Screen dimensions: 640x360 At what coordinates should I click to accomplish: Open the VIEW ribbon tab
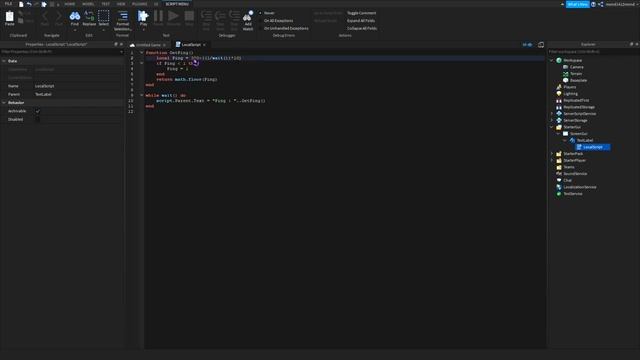(x=121, y=4)
